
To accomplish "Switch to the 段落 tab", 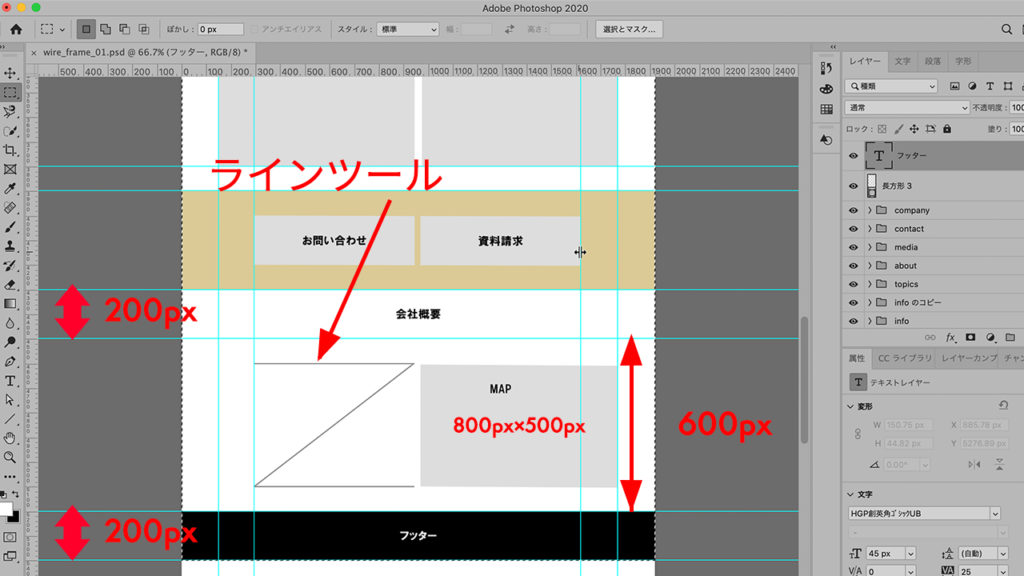I will point(933,61).
